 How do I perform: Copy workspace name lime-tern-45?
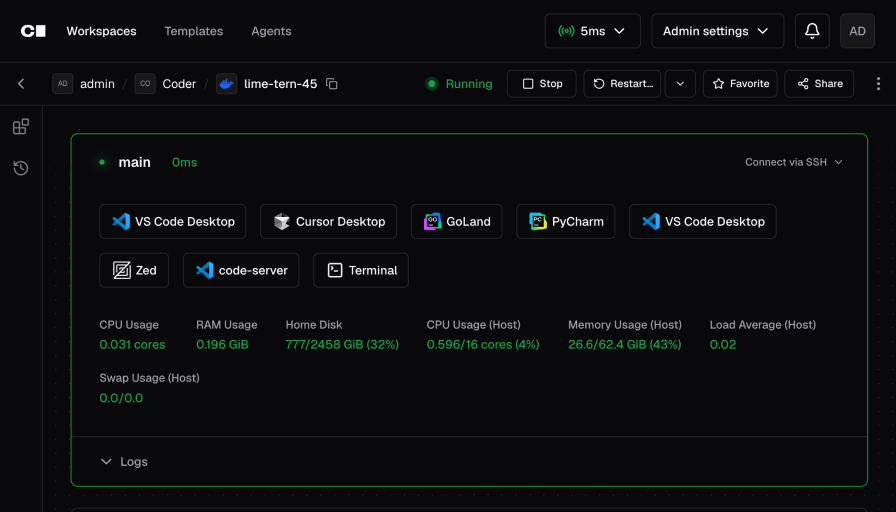pos(331,83)
